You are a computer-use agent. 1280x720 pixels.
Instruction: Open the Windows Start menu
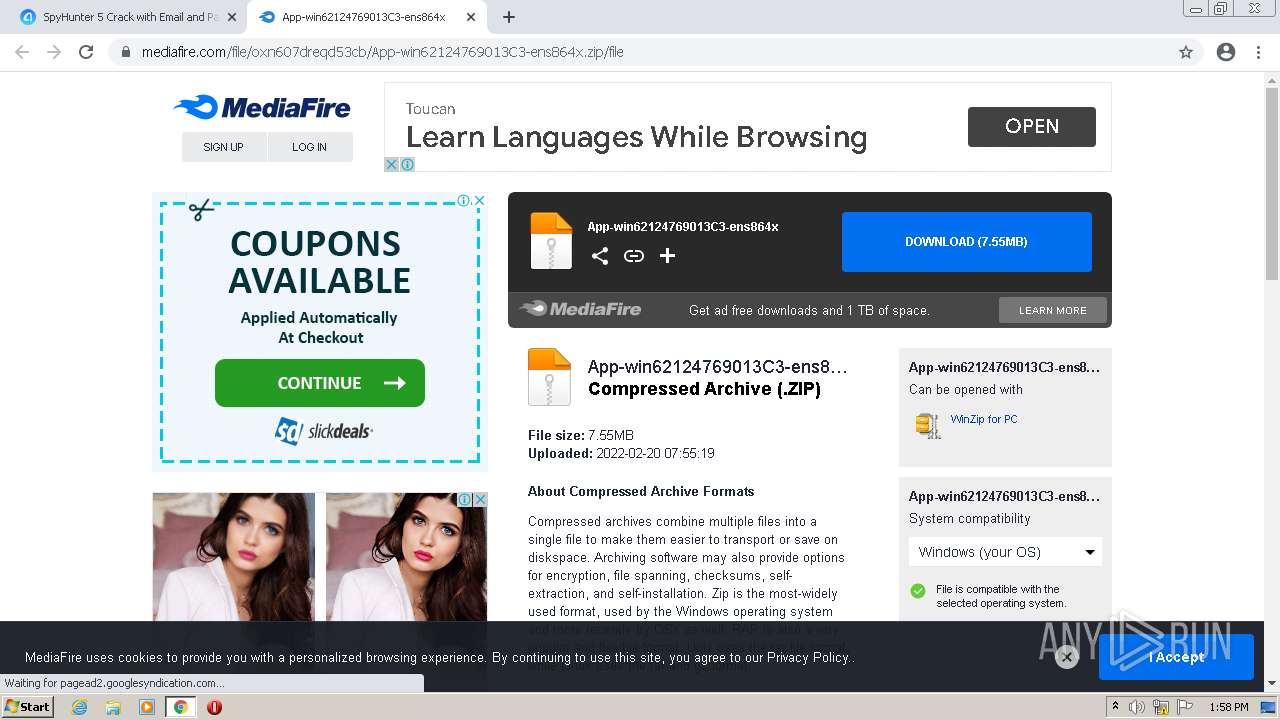(27, 707)
